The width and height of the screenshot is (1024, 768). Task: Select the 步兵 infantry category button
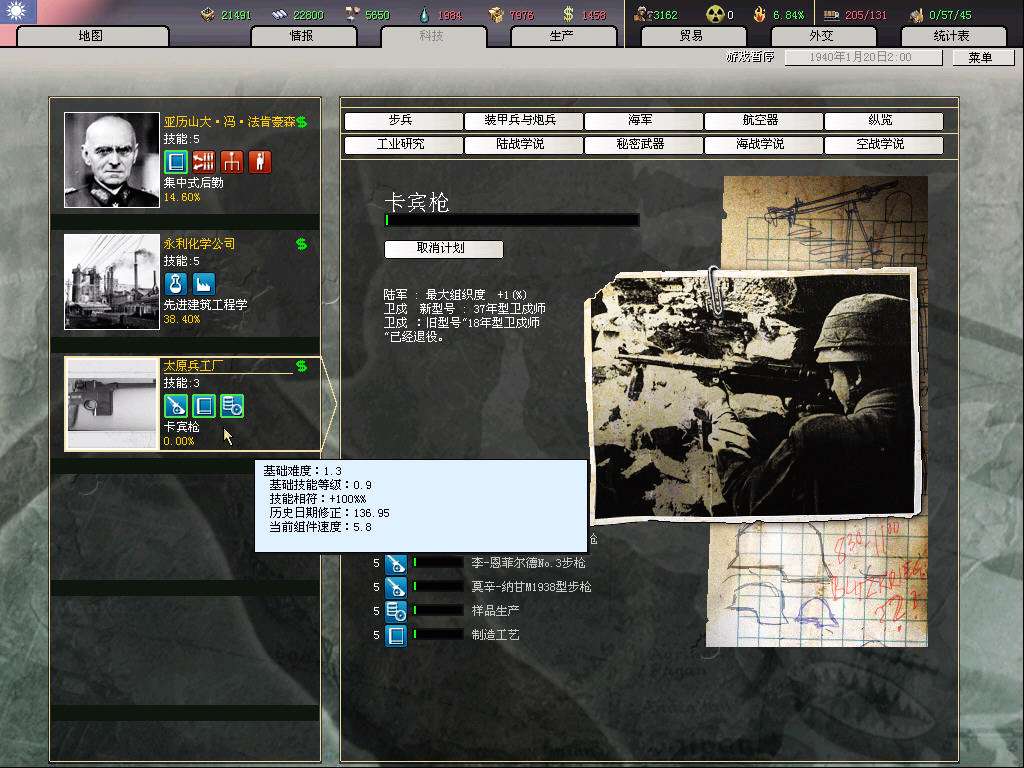coord(403,121)
